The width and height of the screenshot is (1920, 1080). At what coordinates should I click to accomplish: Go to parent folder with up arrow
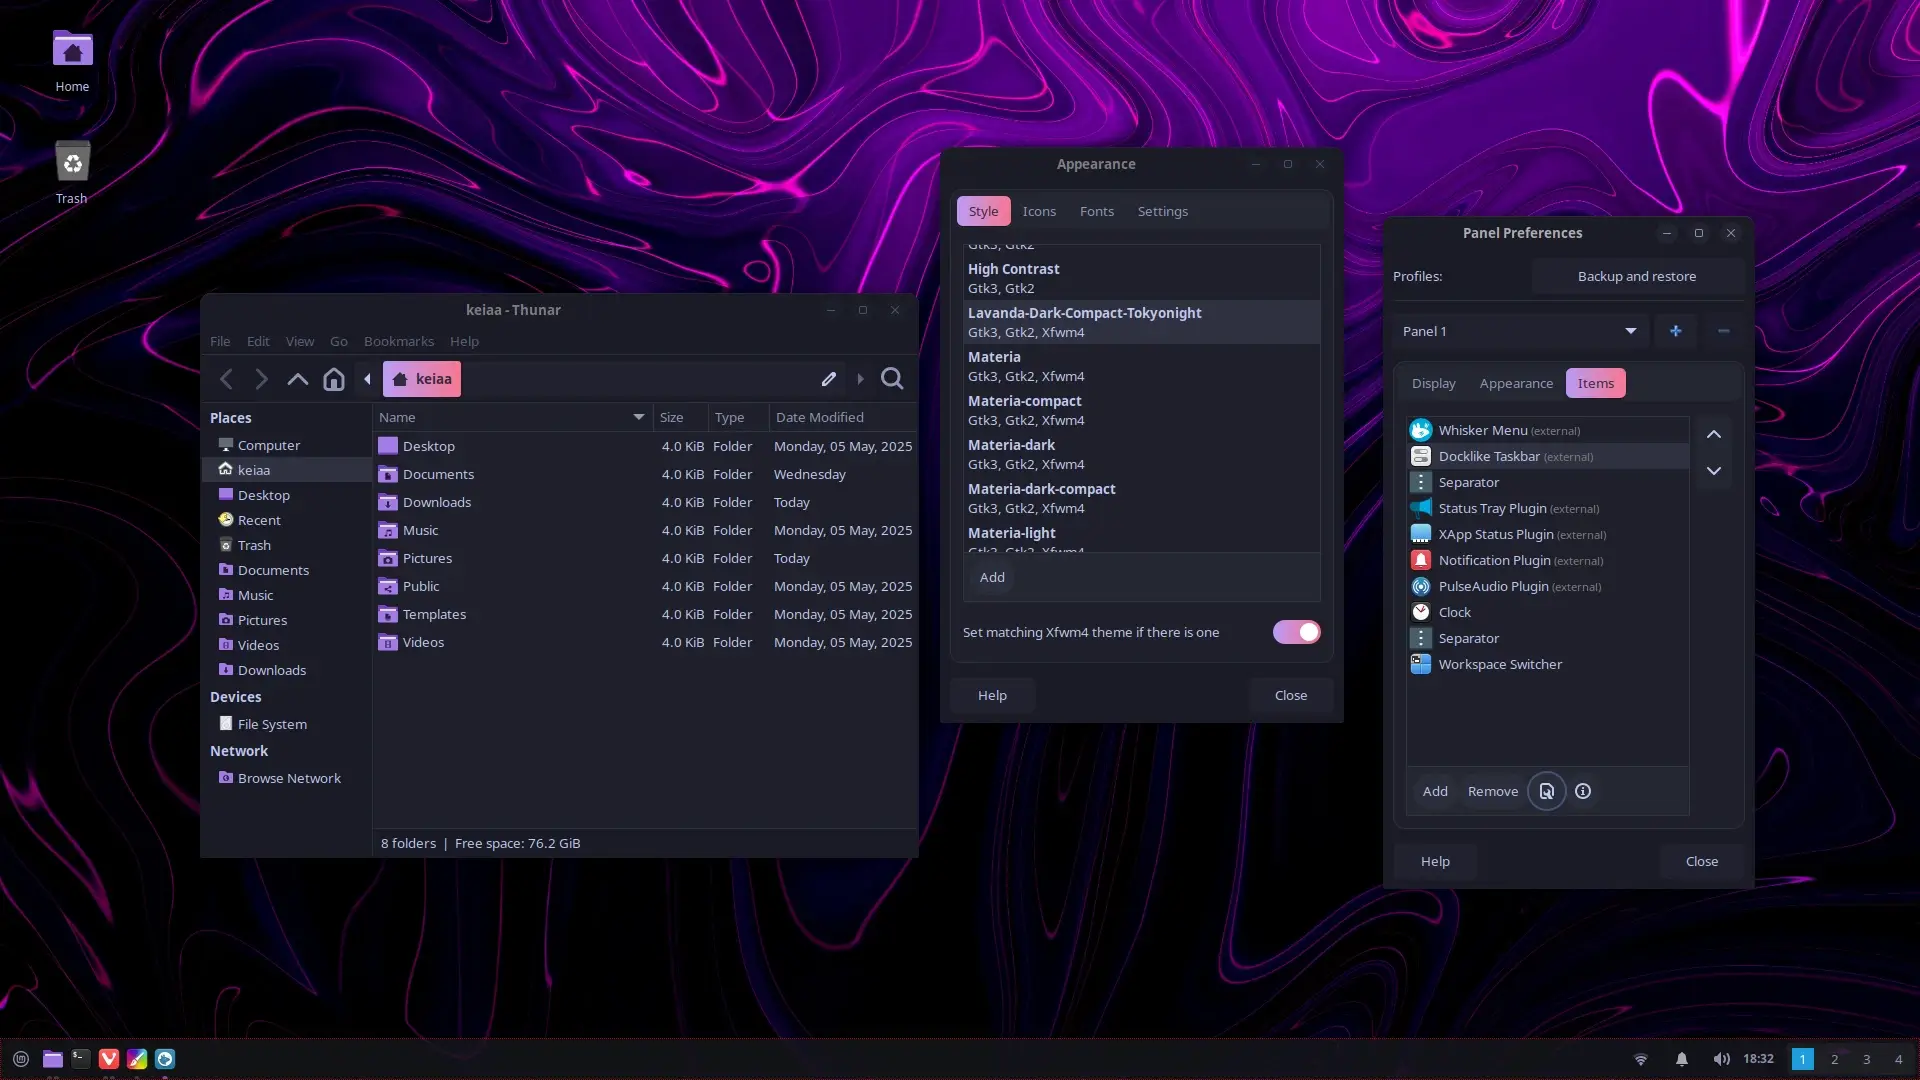[x=297, y=379]
